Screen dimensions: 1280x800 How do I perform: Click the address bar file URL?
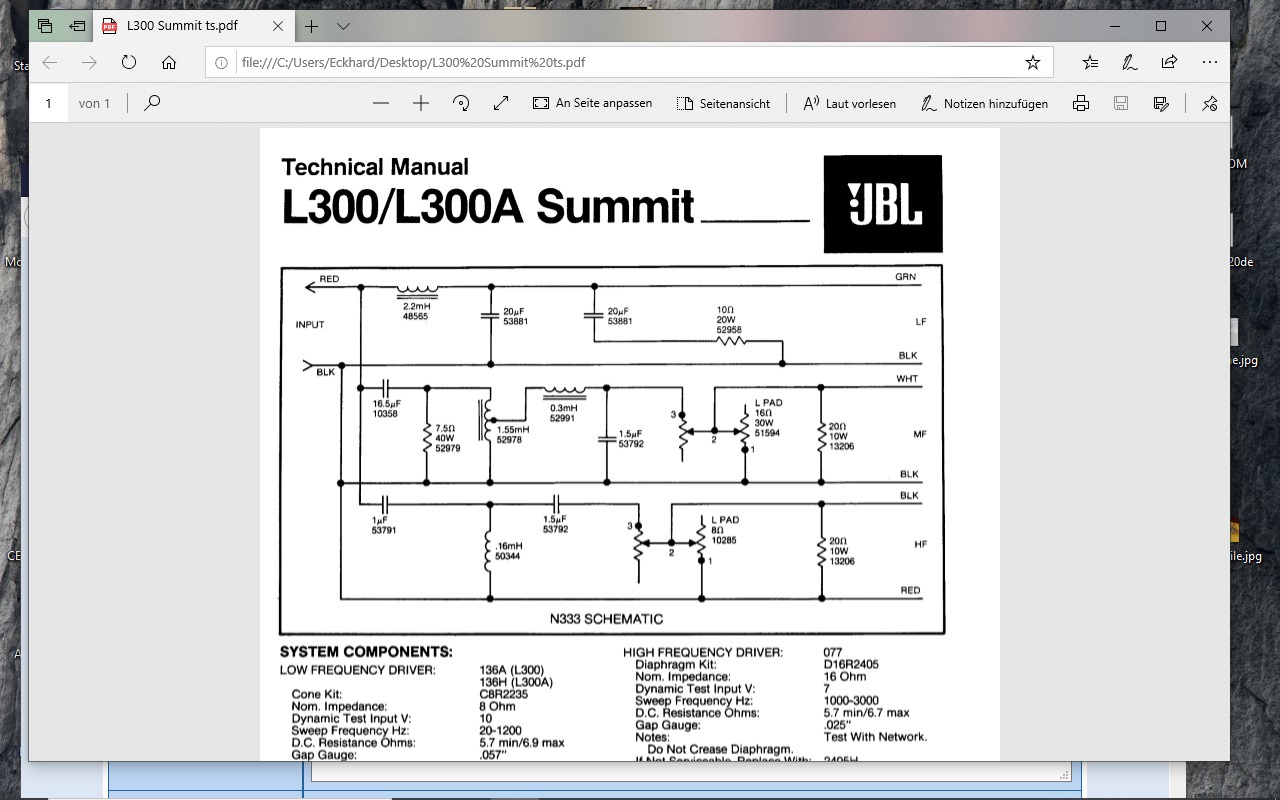[x=413, y=62]
